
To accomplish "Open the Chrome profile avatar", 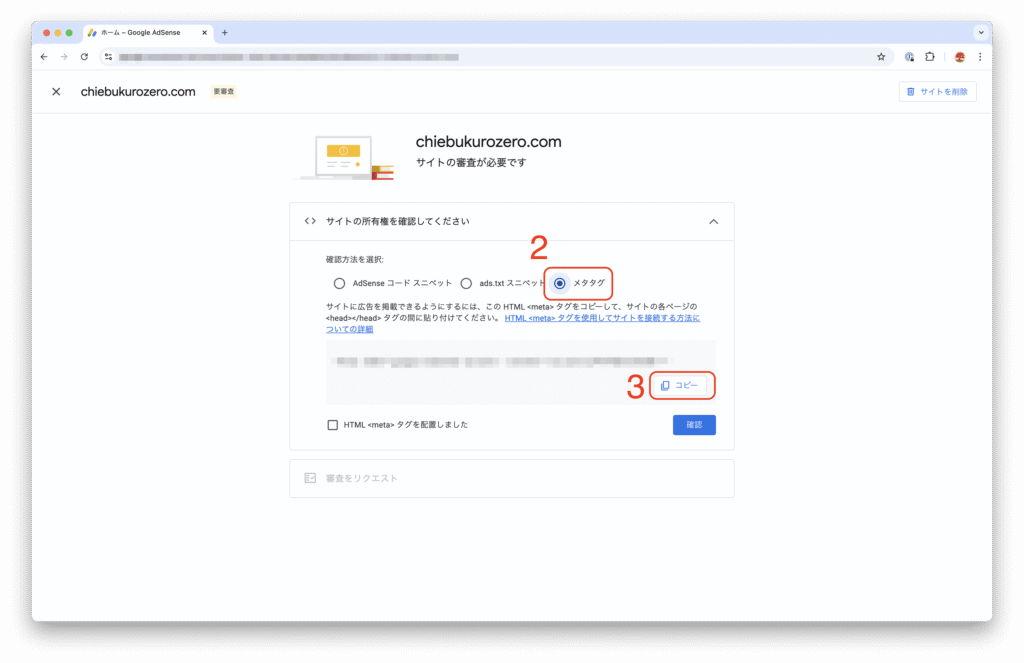I will click(959, 57).
